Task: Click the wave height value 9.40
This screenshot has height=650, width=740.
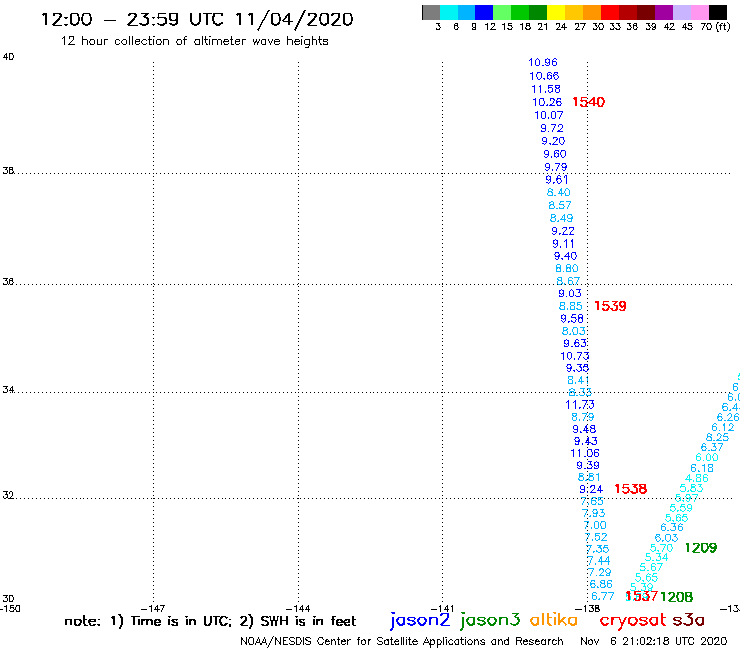Action: click(x=565, y=256)
